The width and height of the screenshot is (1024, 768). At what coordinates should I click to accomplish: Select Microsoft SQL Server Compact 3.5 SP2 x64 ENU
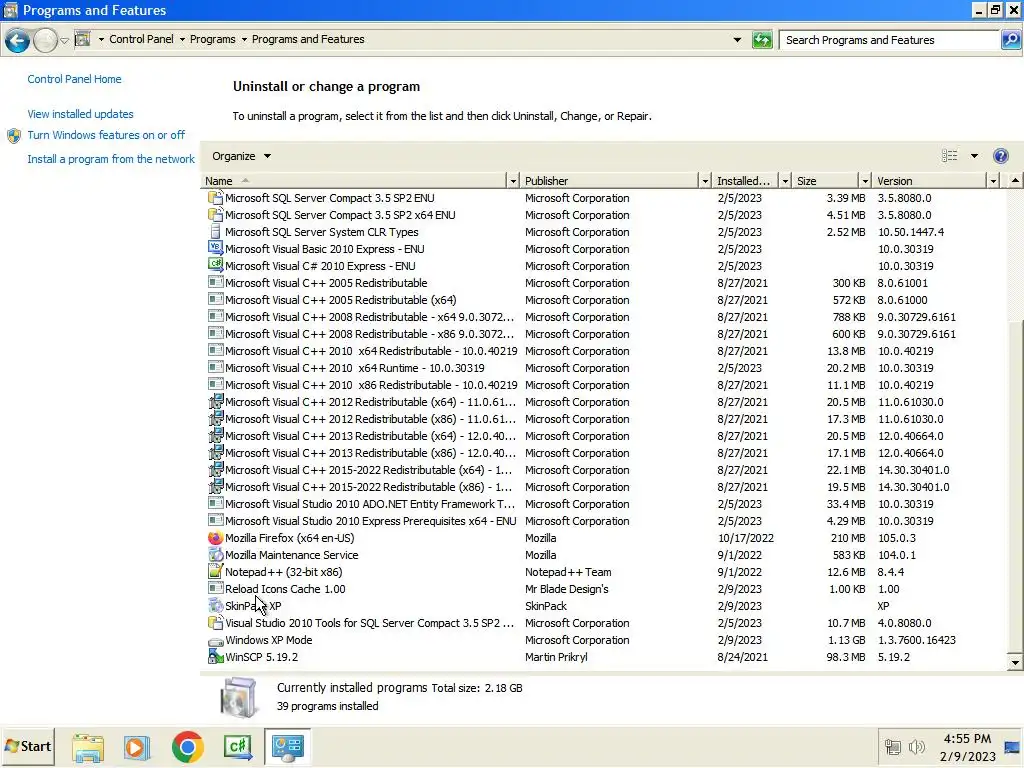point(605,215)
